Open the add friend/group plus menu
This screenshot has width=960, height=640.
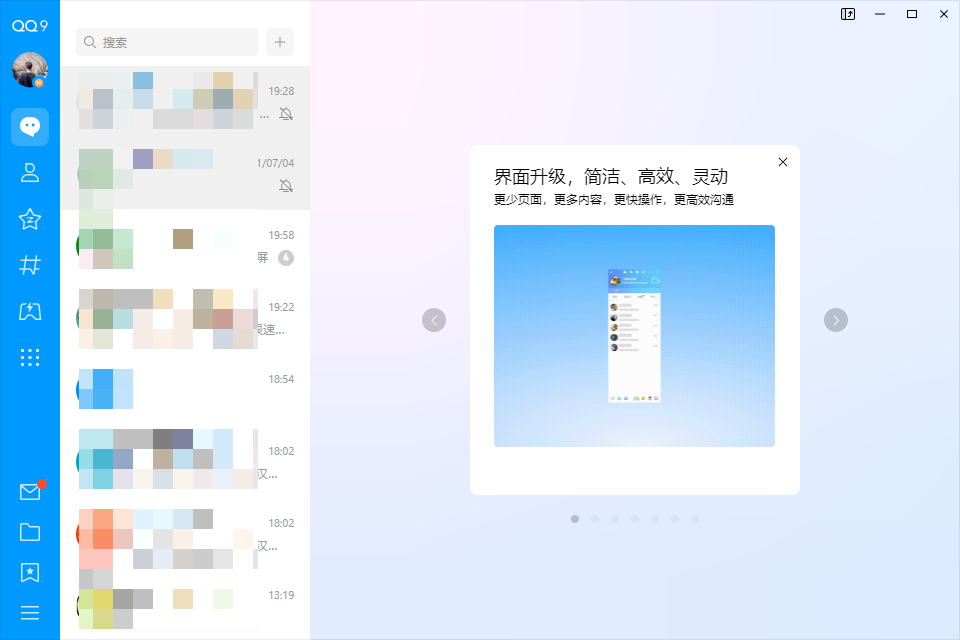click(x=279, y=42)
